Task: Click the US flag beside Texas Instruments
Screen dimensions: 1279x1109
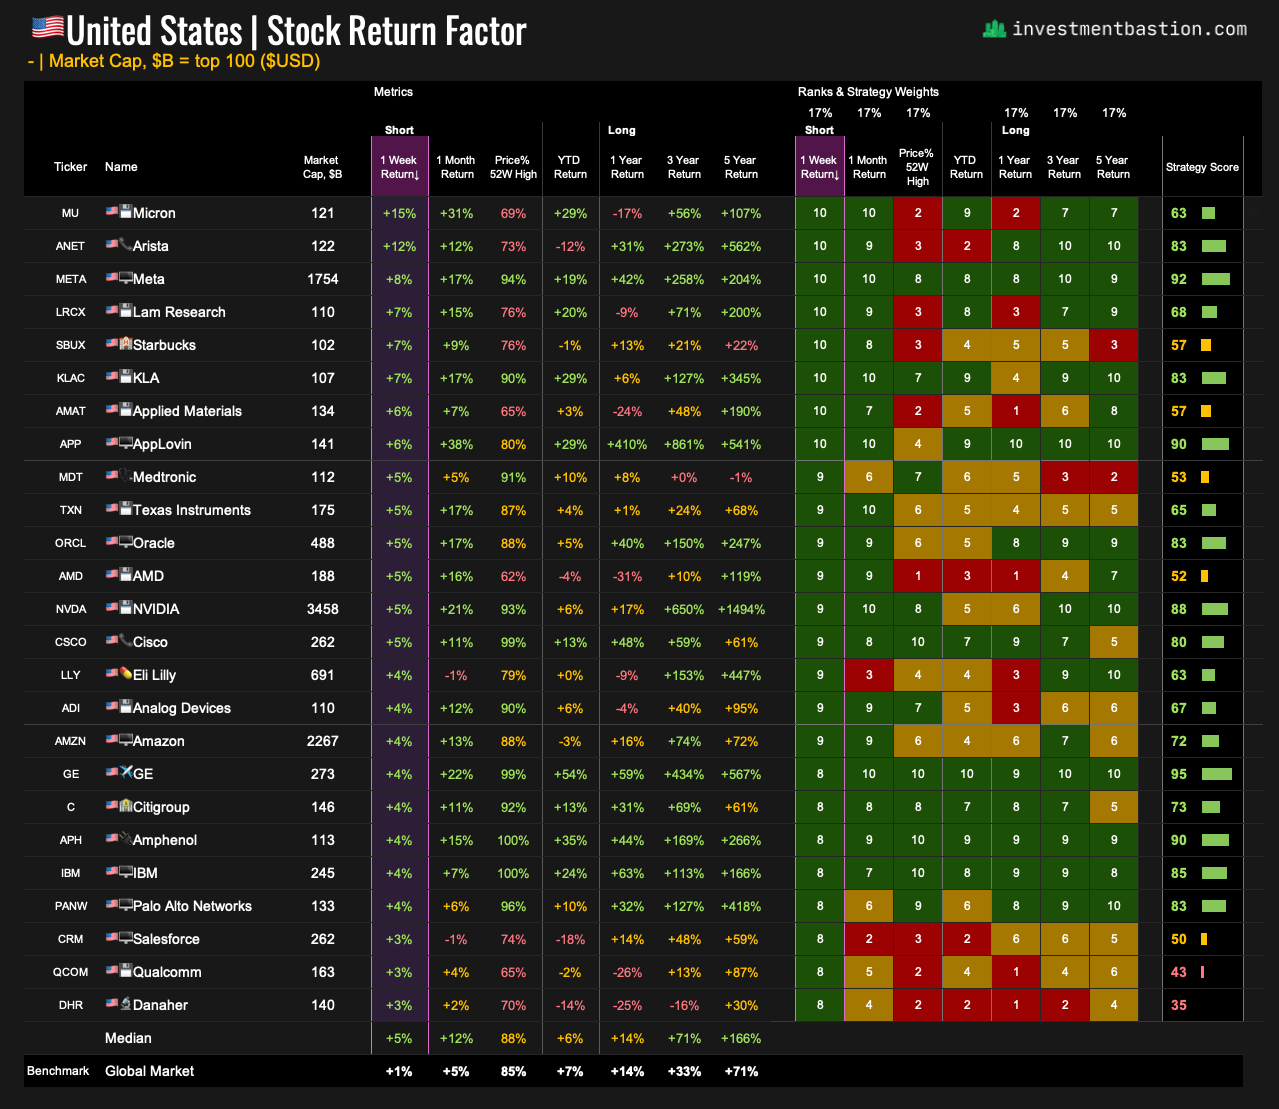Action: tap(112, 509)
